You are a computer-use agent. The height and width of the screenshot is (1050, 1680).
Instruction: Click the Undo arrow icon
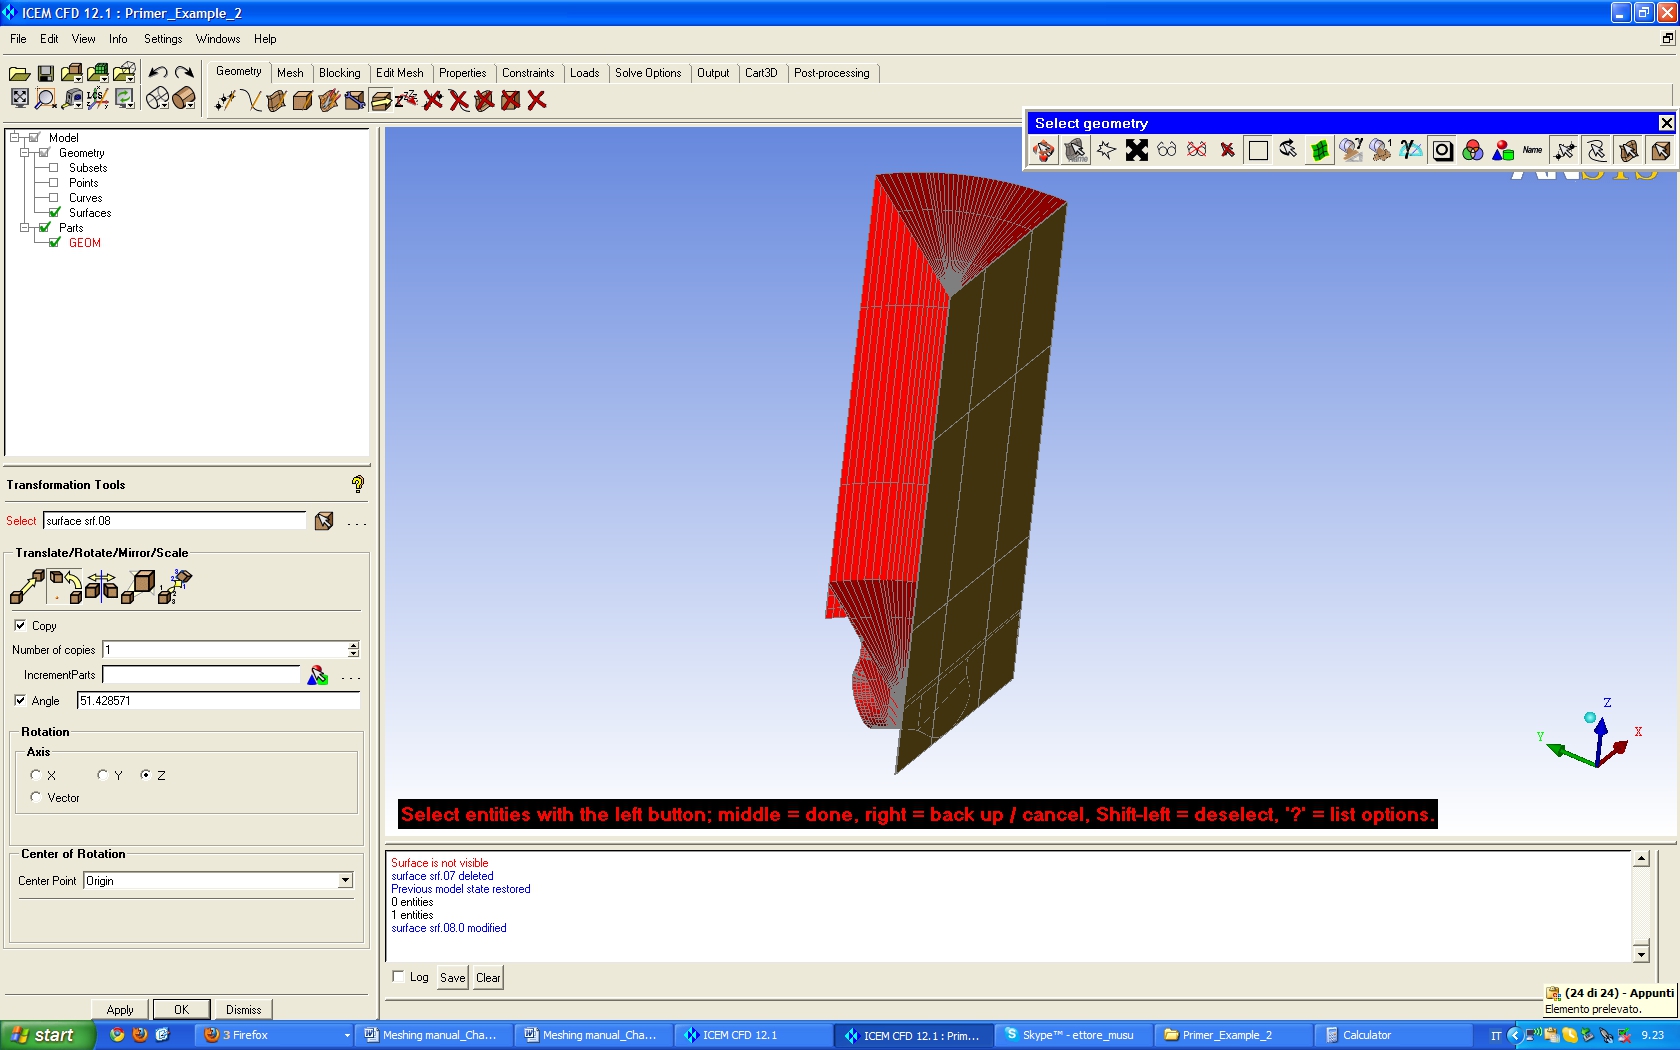(x=157, y=73)
